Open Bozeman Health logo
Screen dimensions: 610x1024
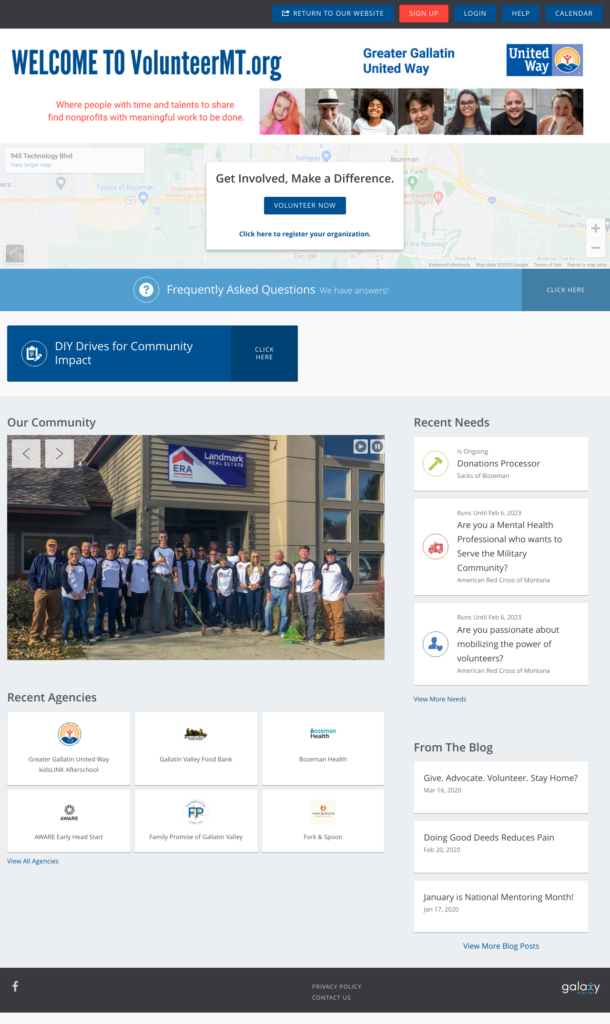tap(323, 733)
